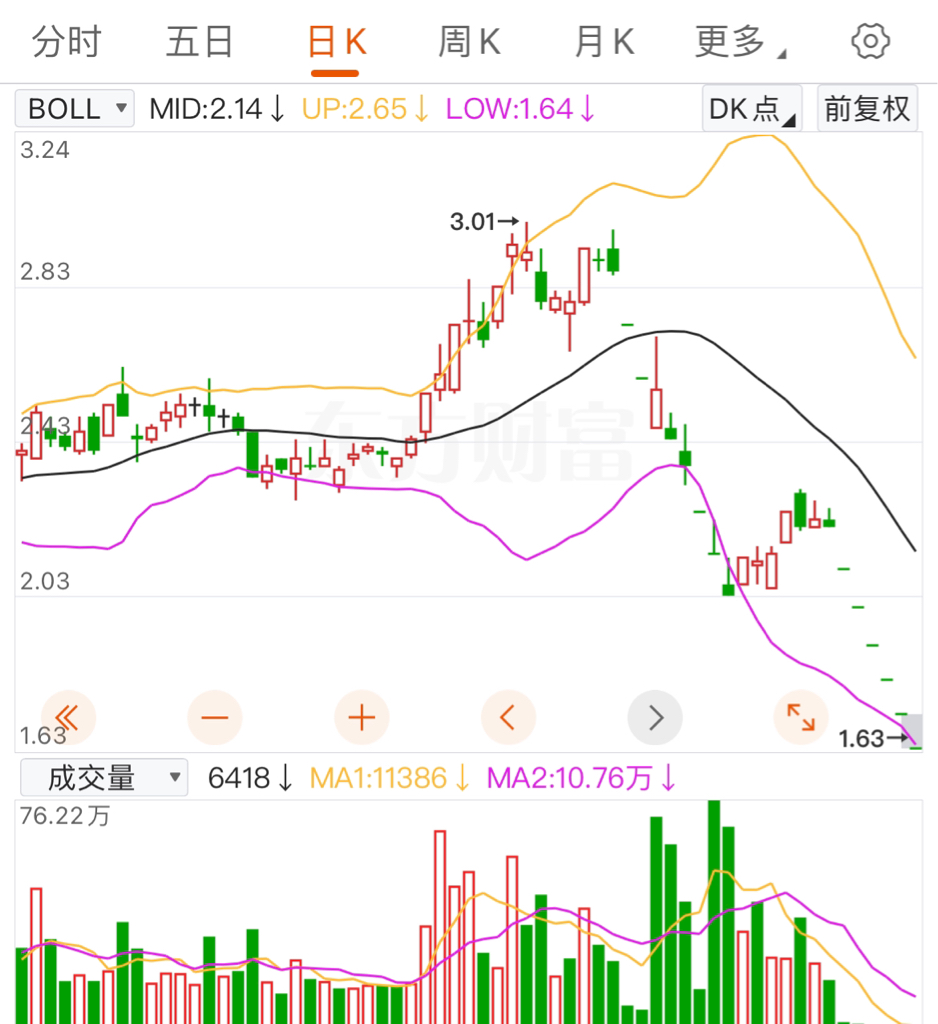Image resolution: width=938 pixels, height=1024 pixels.
Task: Move chart right with the gray right-chevron button
Action: pyautogui.click(x=655, y=718)
